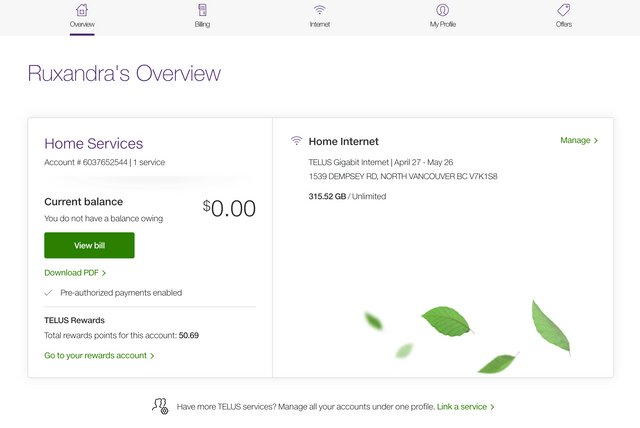The image size is (640, 428).
Task: Open the Offers tab label
Action: click(x=564, y=24)
